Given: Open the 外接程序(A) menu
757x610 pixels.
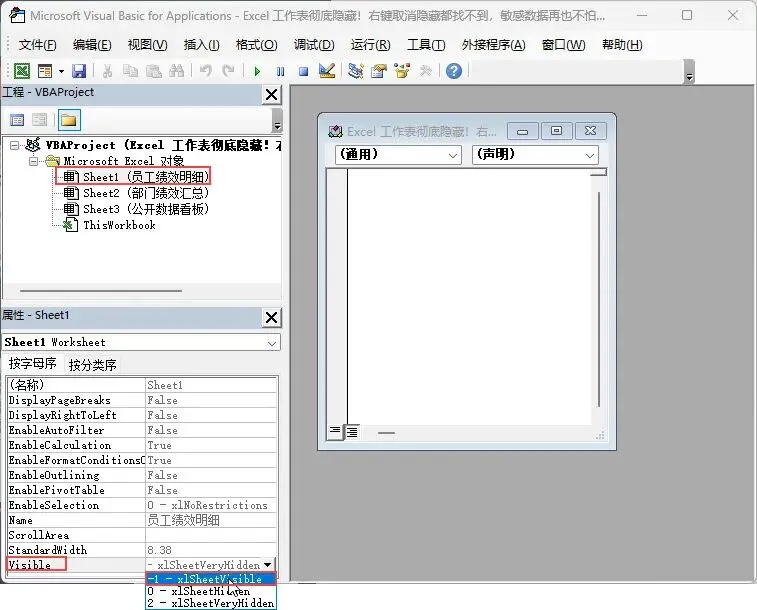Looking at the screenshot, I should [x=493, y=45].
